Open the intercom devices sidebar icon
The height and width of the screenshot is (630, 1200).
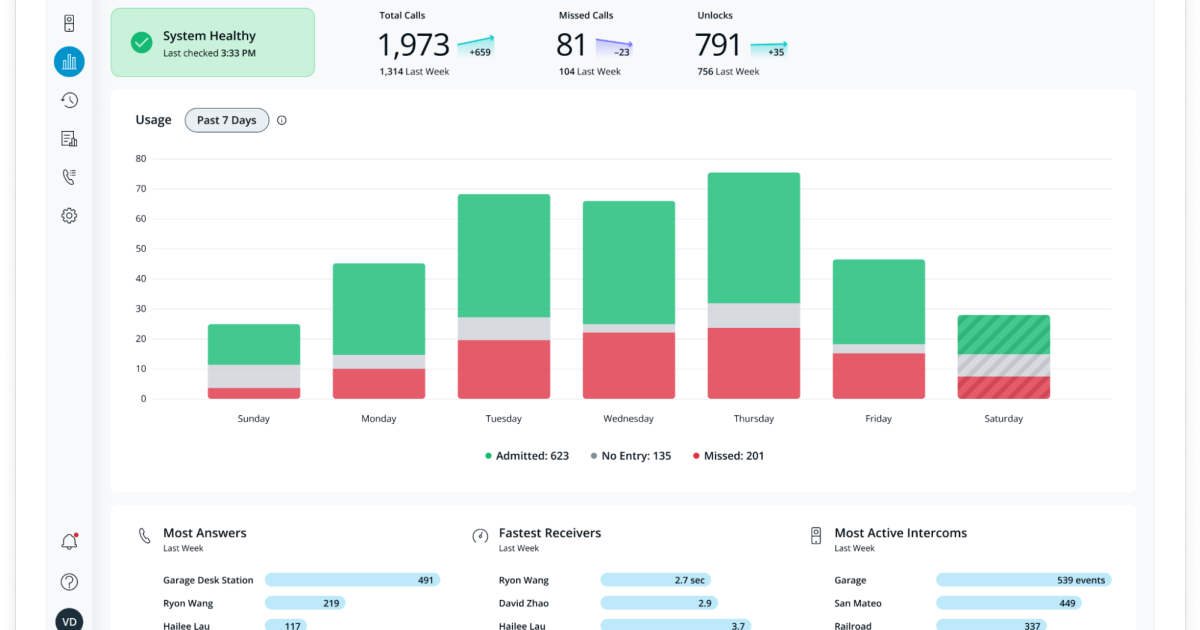[x=69, y=23]
